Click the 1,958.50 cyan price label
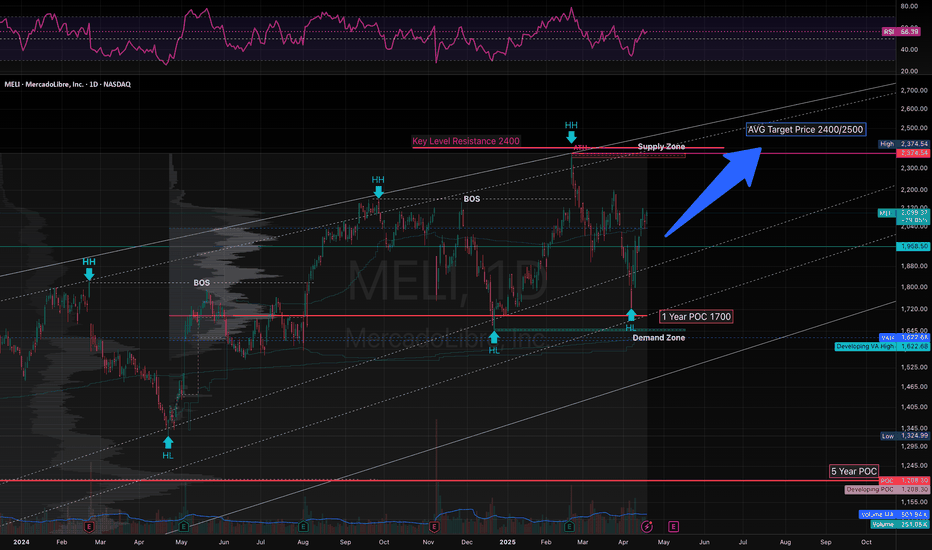The height and width of the screenshot is (550, 932). [x=914, y=246]
